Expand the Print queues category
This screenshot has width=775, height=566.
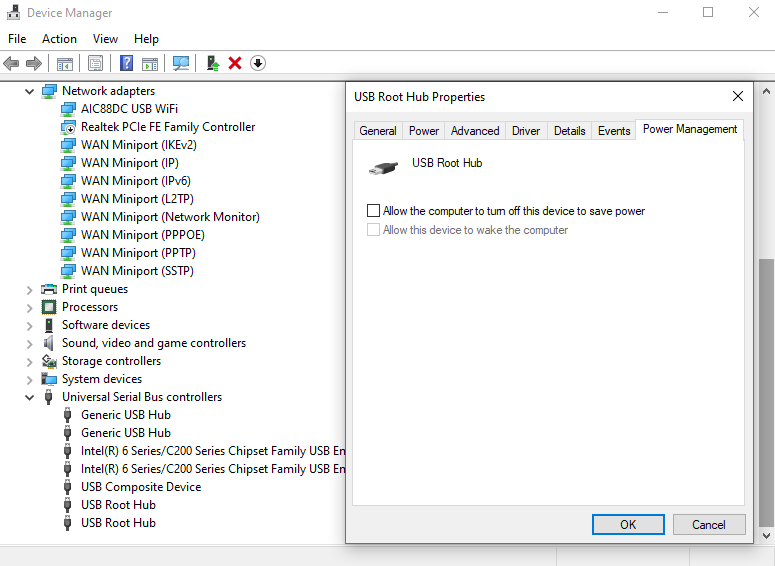point(30,290)
